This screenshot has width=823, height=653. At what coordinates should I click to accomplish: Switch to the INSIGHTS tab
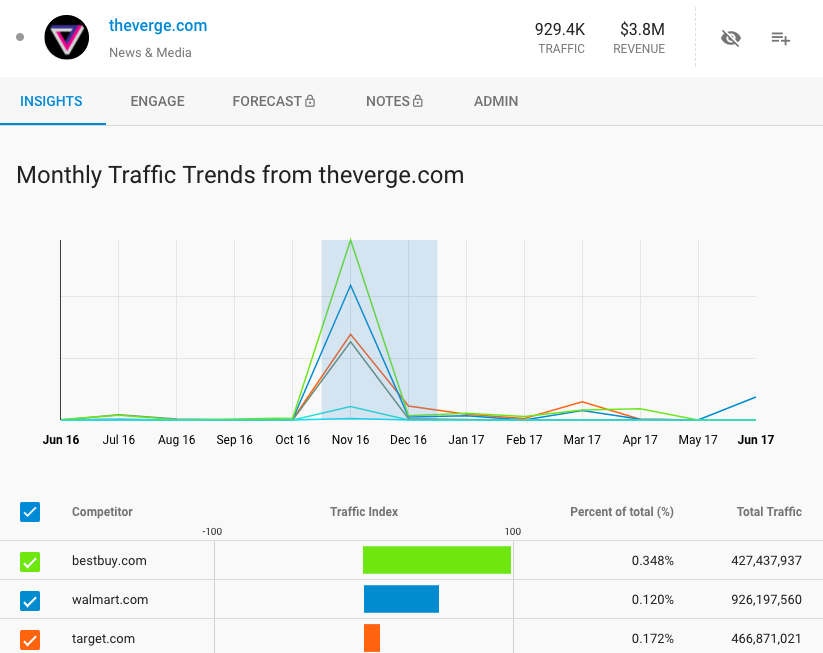(51, 101)
